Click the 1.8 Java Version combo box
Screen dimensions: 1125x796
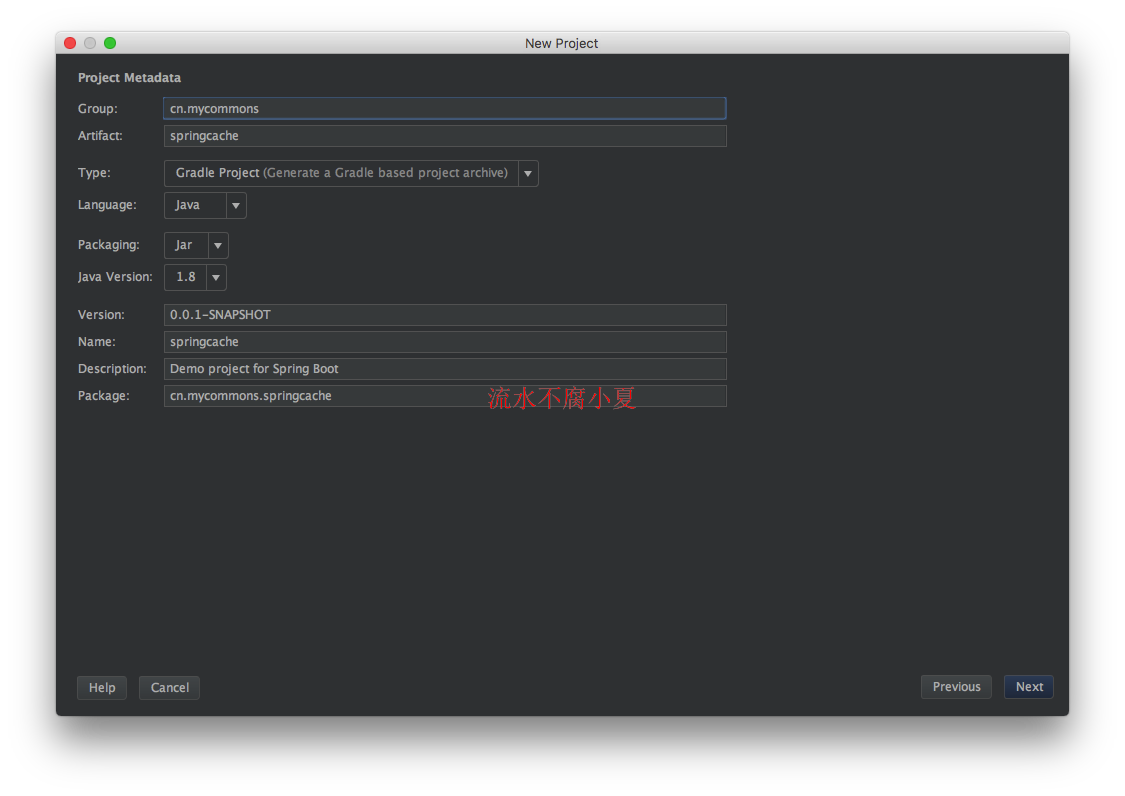click(x=195, y=277)
